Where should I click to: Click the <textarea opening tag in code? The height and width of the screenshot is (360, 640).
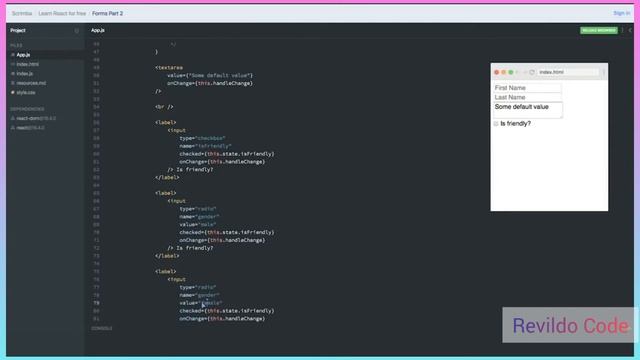click(x=169, y=68)
